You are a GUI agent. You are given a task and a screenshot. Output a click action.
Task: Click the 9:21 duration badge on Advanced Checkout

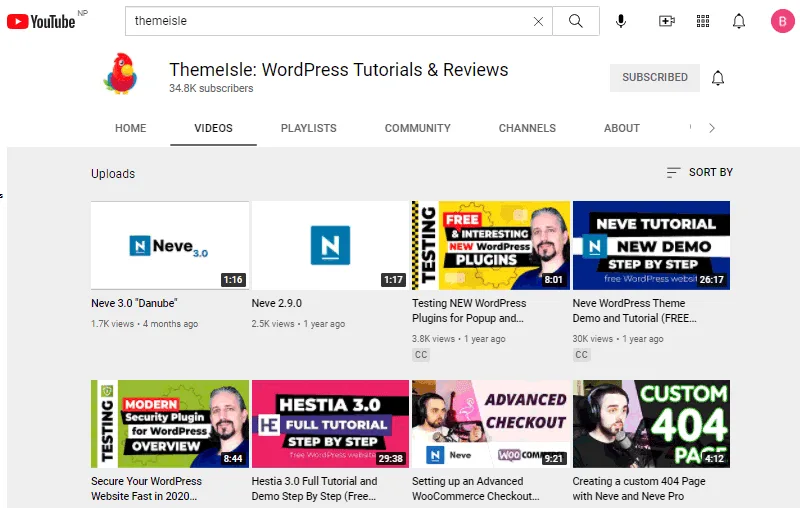pyautogui.click(x=554, y=459)
